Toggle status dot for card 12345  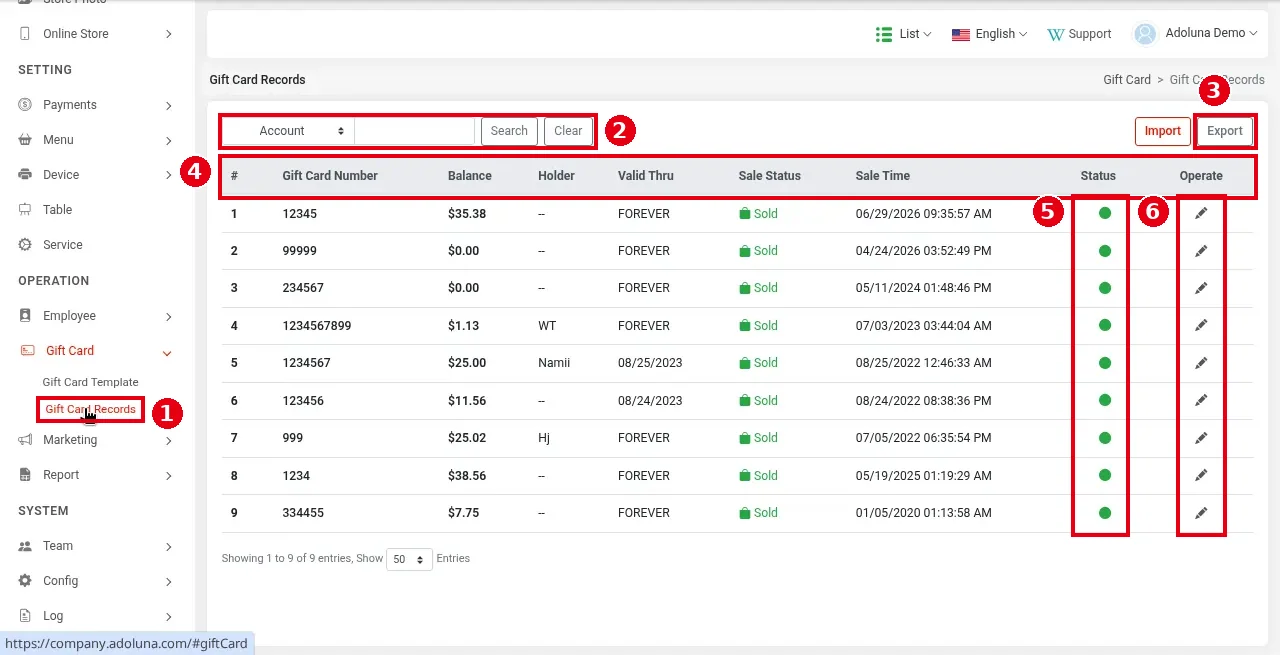pos(1105,213)
